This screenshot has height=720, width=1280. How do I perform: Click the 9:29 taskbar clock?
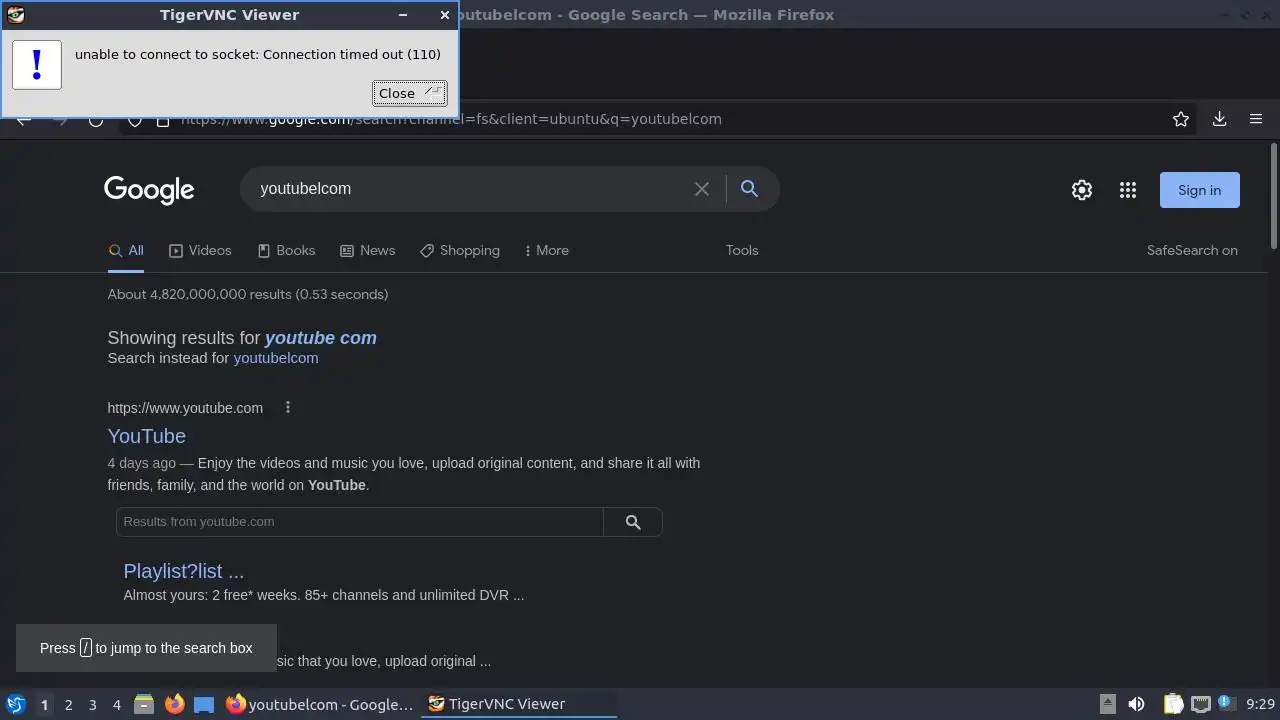tap(1260, 704)
